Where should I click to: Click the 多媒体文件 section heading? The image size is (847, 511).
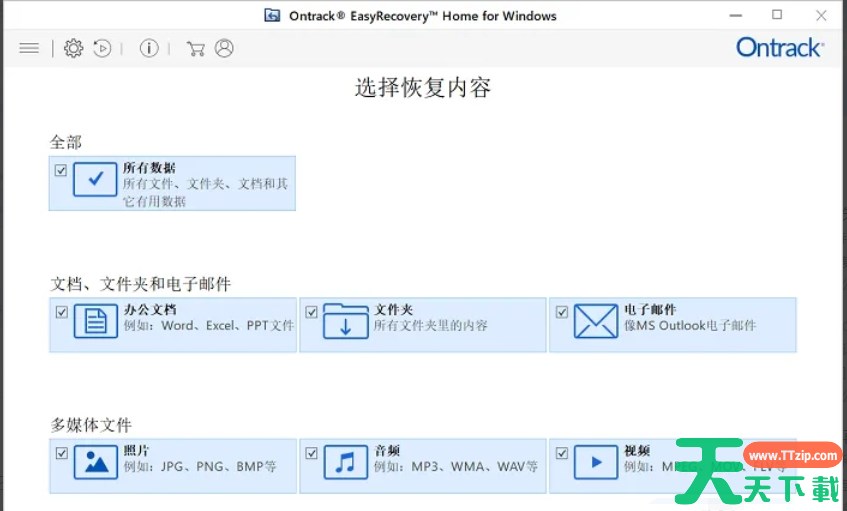pyautogui.click(x=91, y=425)
